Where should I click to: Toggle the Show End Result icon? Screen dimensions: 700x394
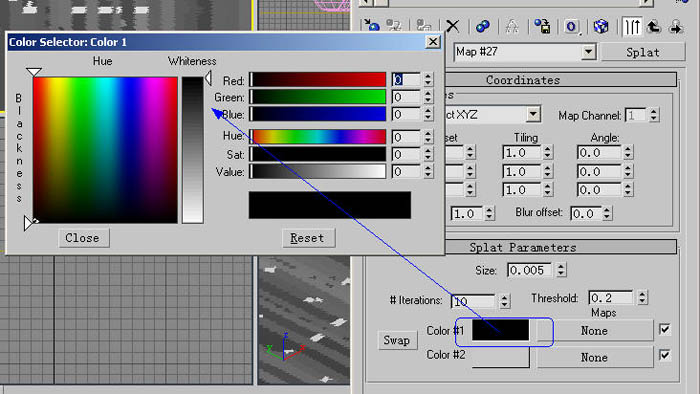pos(632,26)
